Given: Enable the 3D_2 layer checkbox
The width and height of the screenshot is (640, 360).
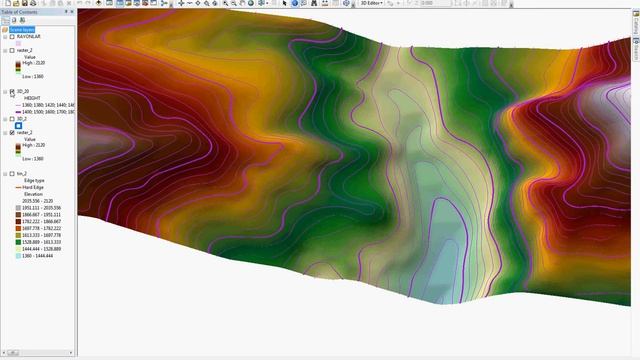Looking at the screenshot, I should (12, 119).
